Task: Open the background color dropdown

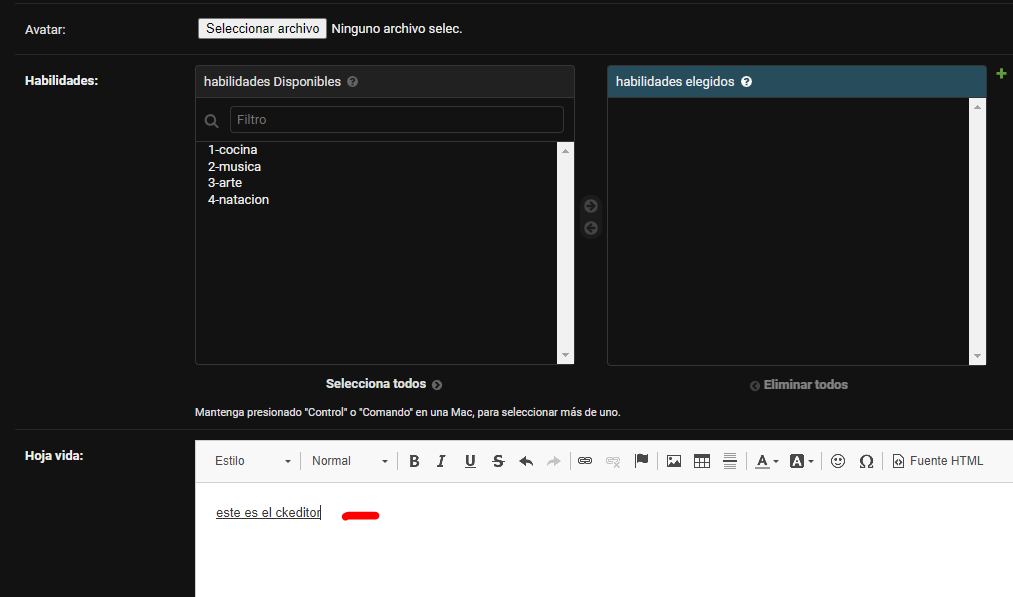Action: (802, 461)
